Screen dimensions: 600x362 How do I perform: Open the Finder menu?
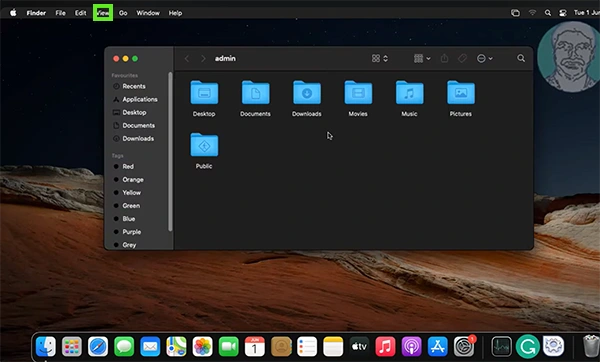(36, 13)
